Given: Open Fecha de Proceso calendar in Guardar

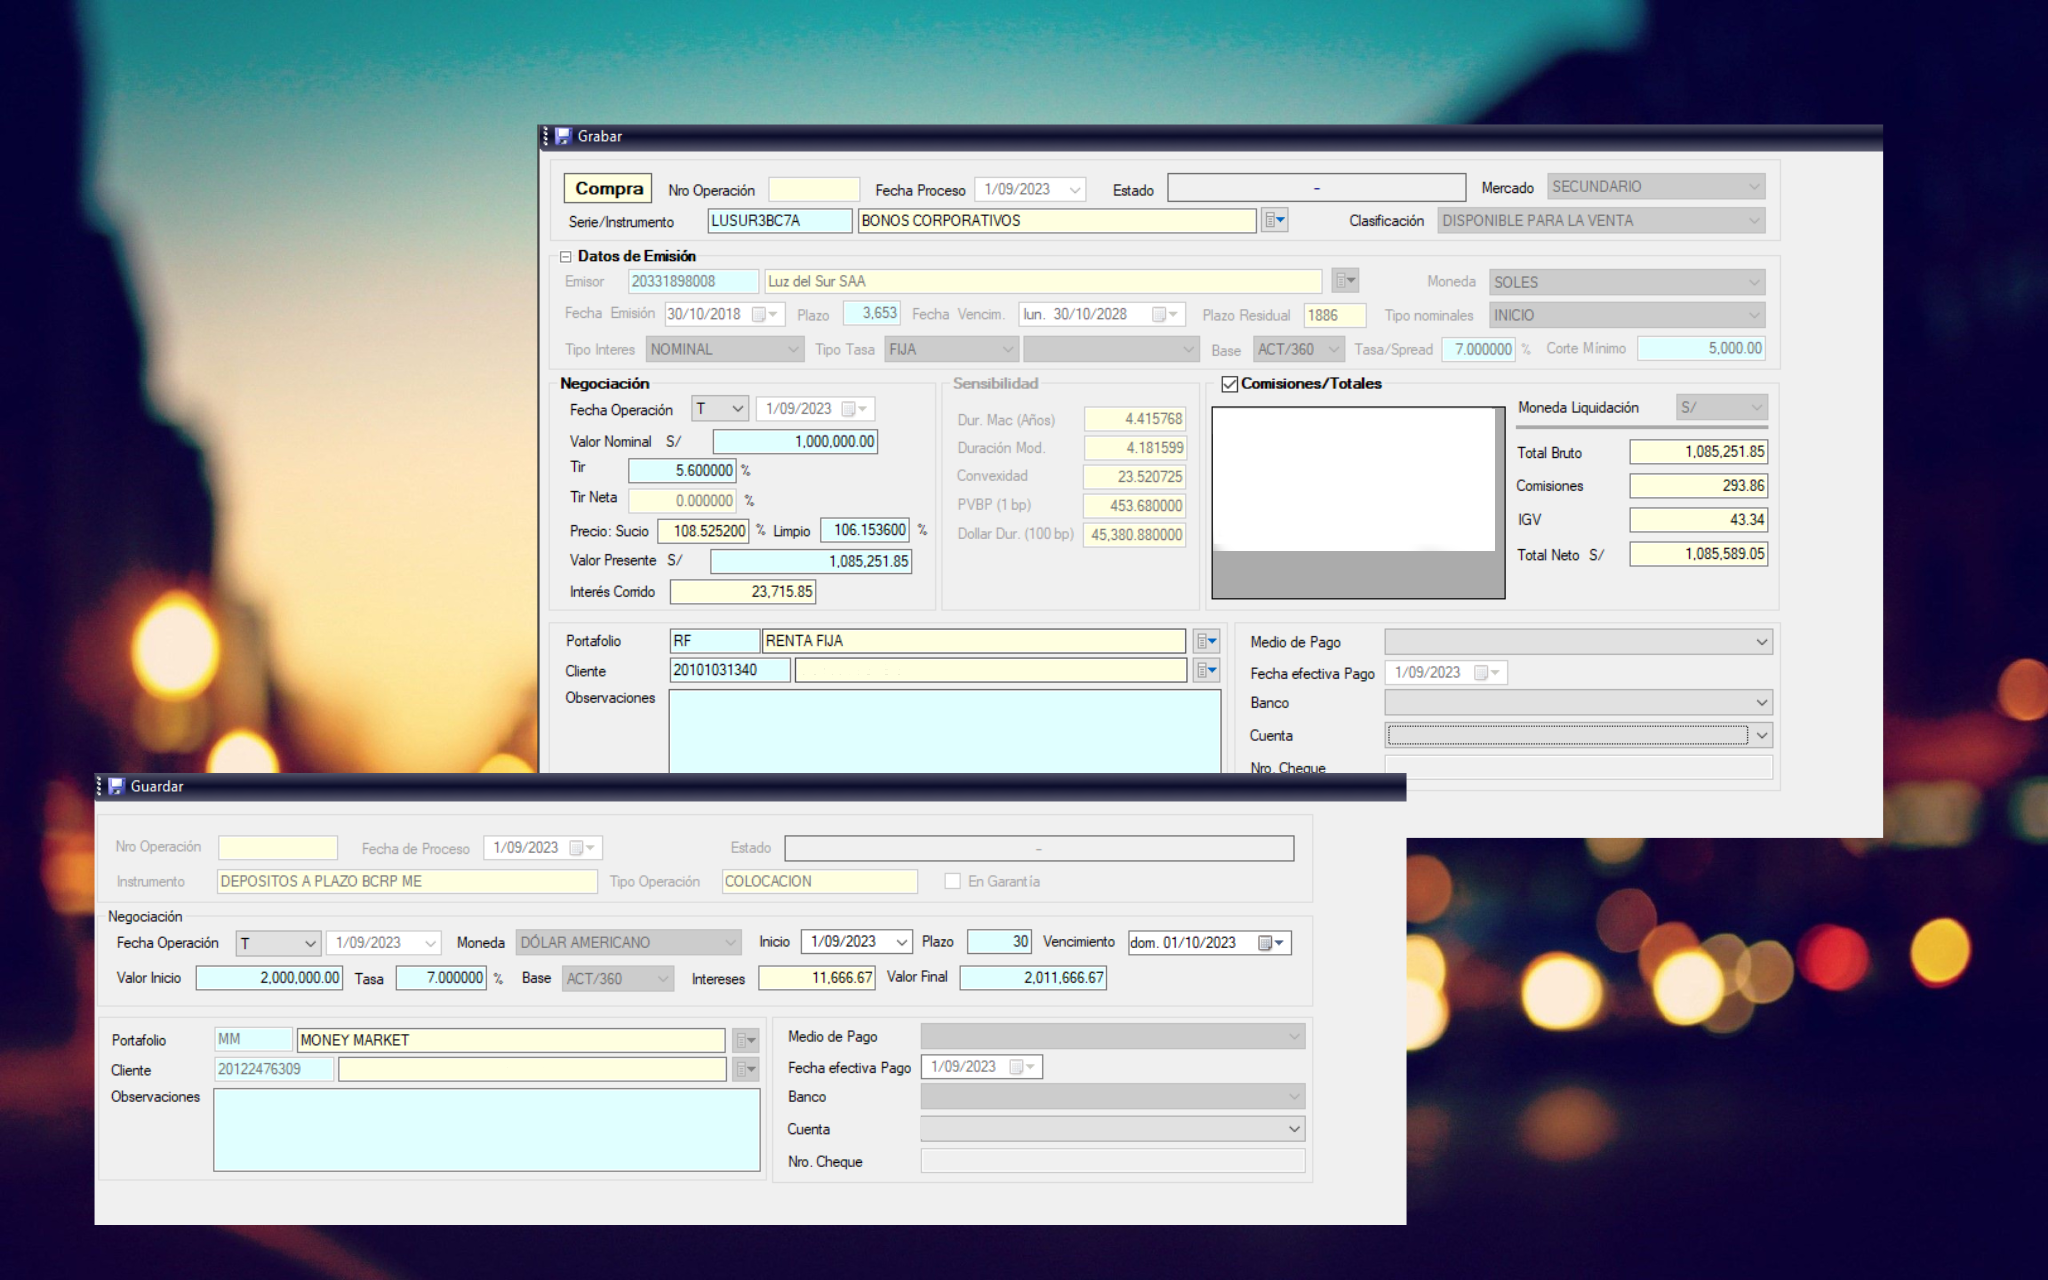Looking at the screenshot, I should pyautogui.click(x=582, y=848).
